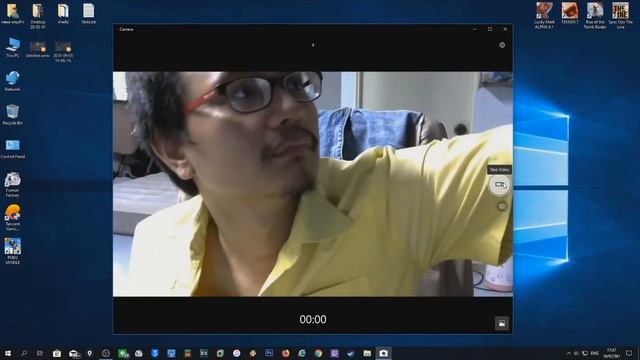Launch the PUBG MOBILE shortcut

[x=13, y=251]
